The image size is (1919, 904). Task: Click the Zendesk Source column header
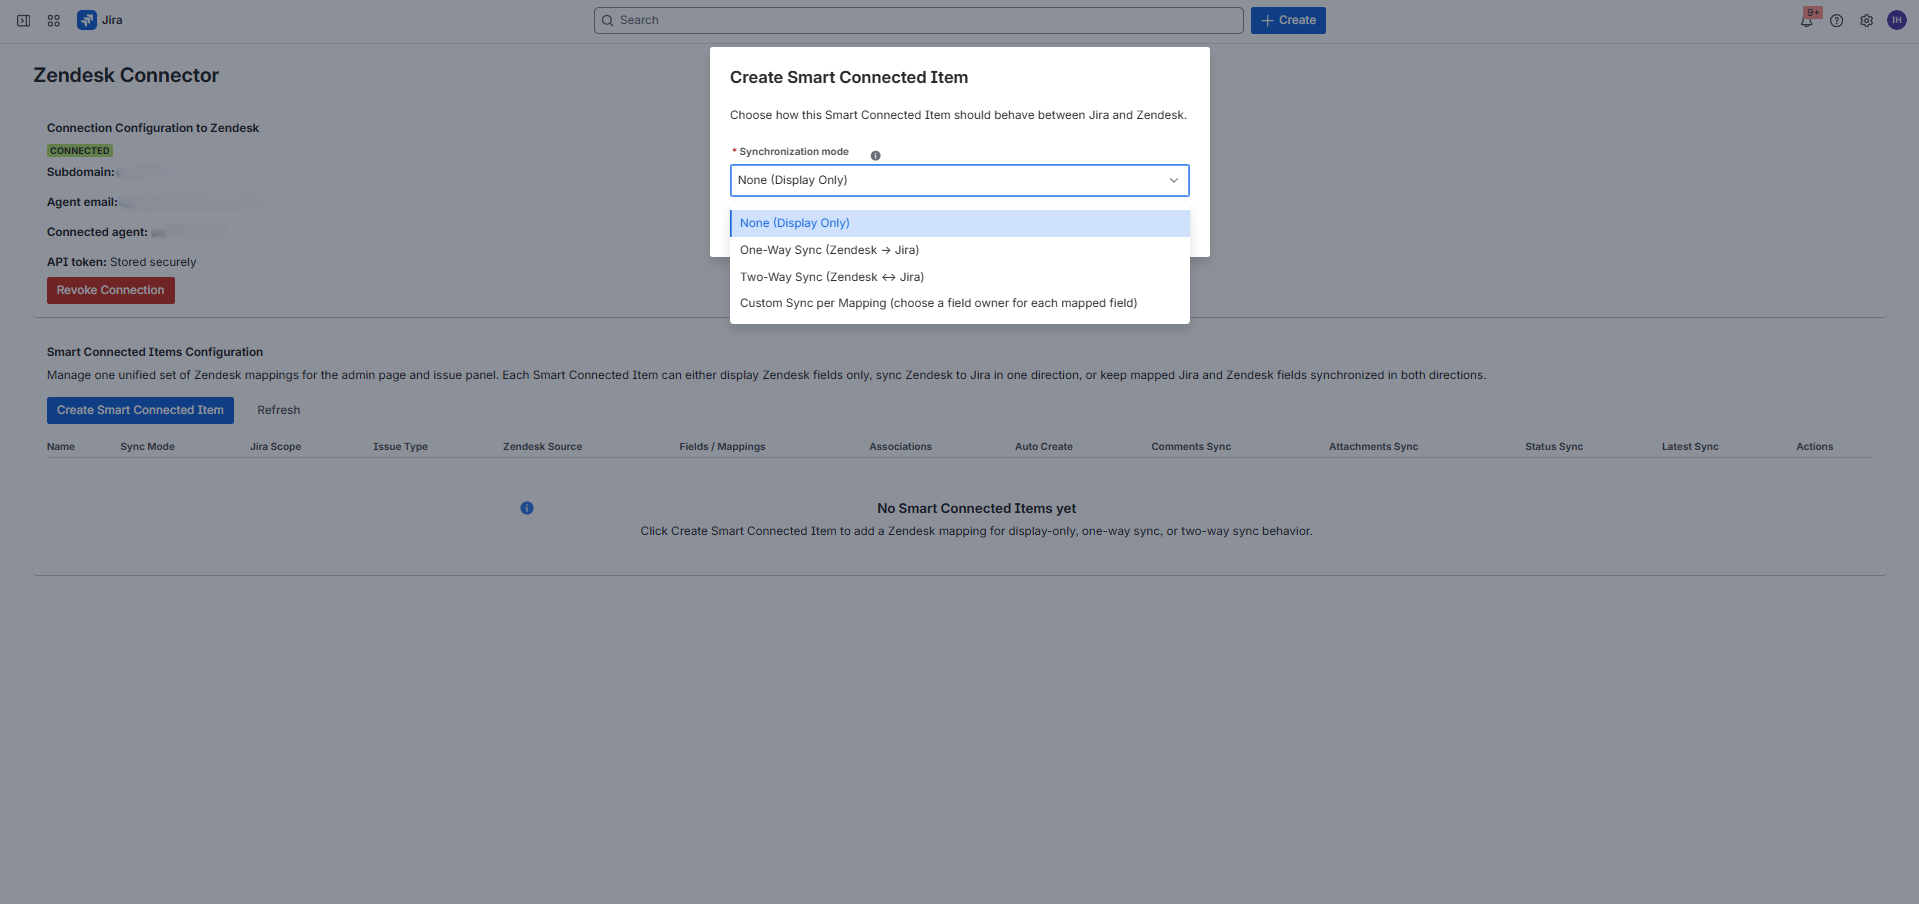coord(542,447)
